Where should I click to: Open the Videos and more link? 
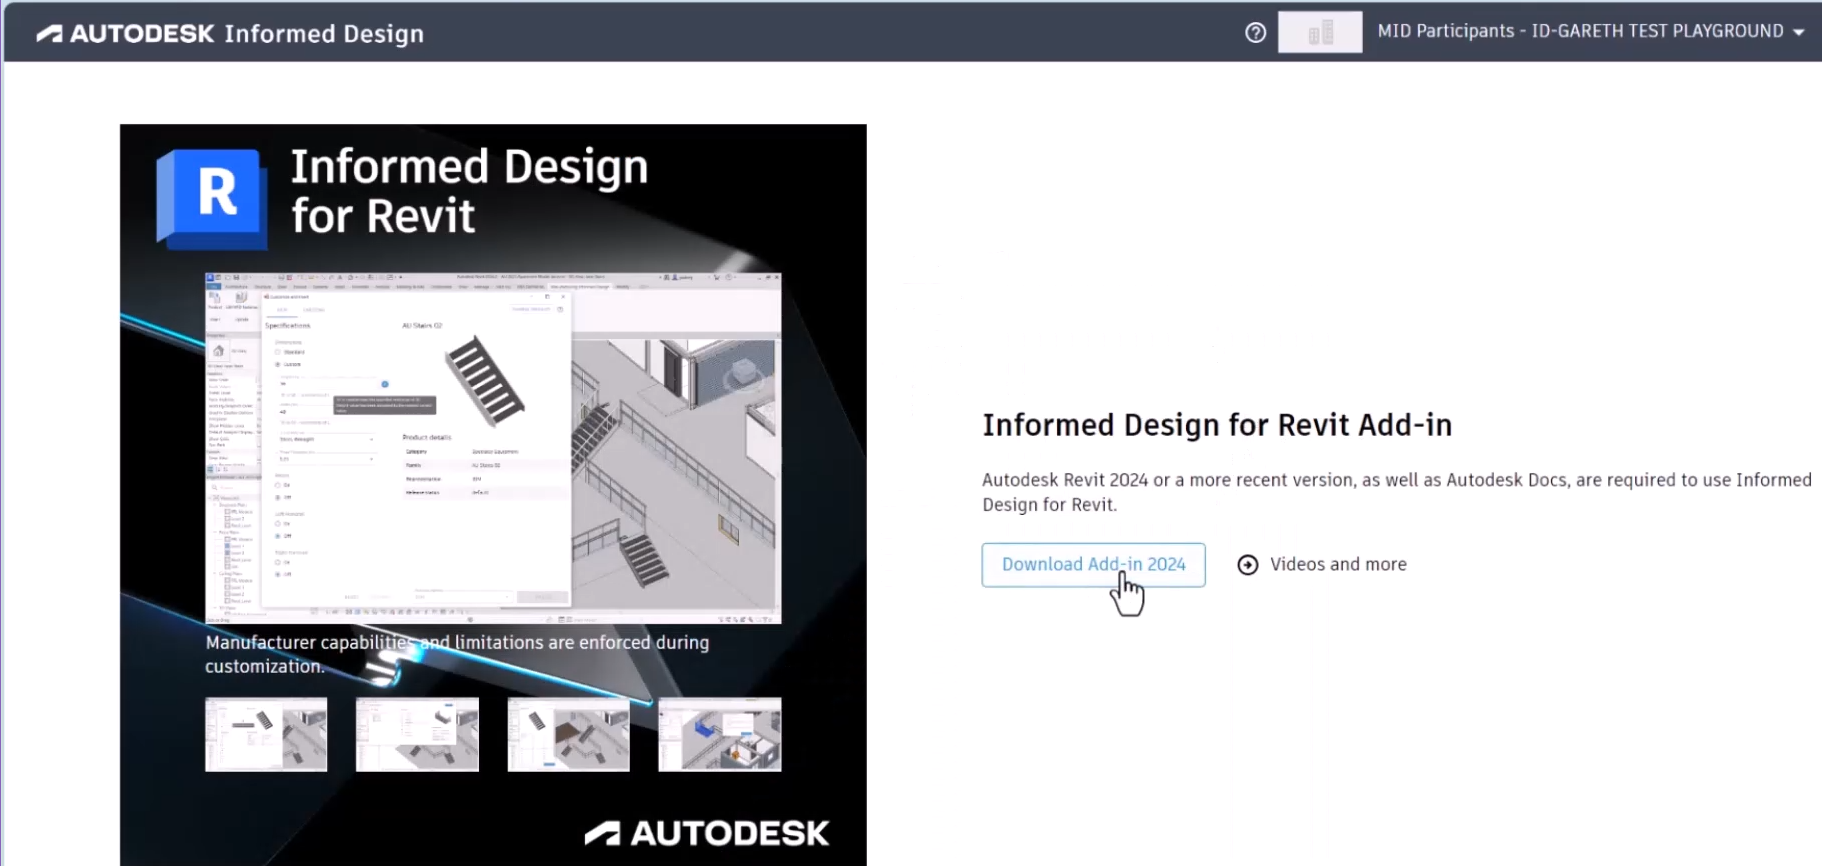(x=1337, y=564)
